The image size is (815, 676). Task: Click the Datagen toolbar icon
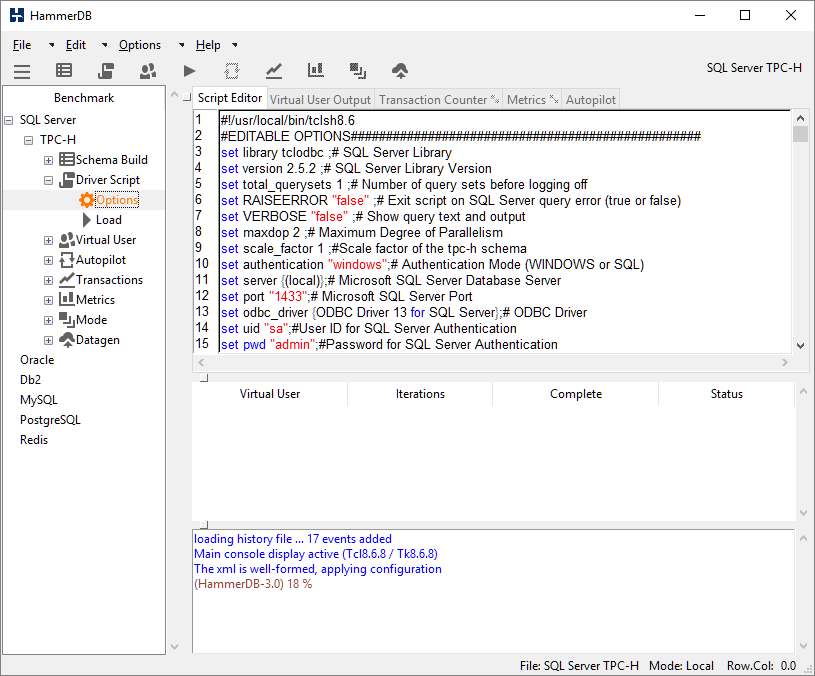(400, 71)
